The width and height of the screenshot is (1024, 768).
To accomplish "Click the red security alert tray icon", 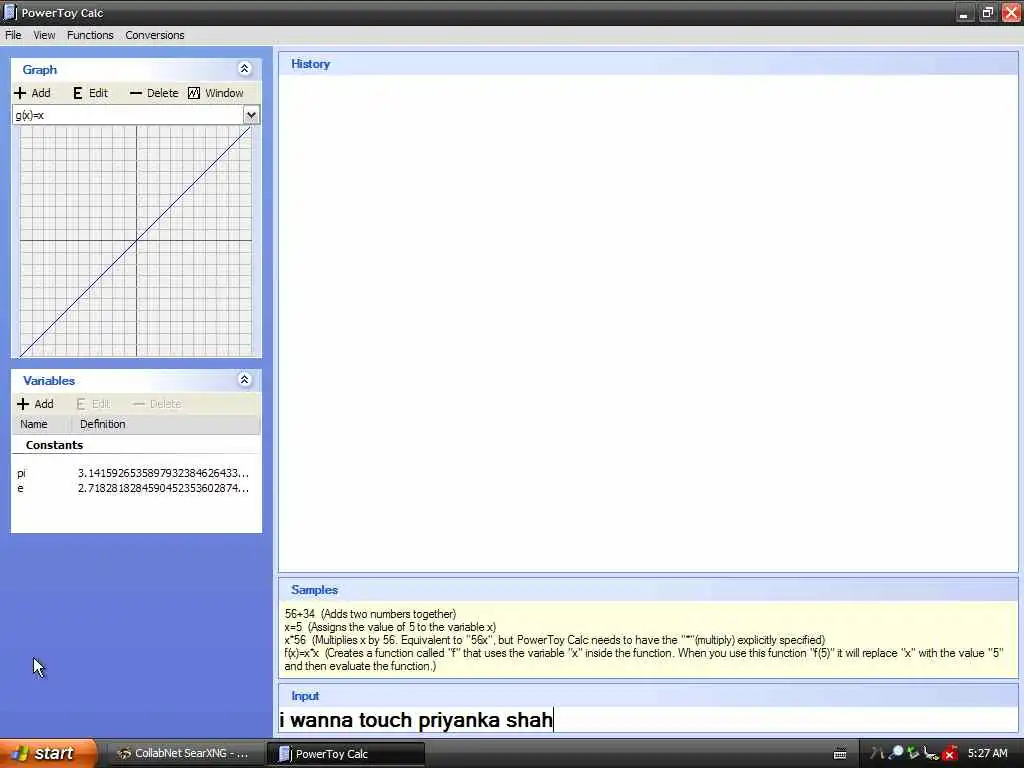I will tap(950, 754).
